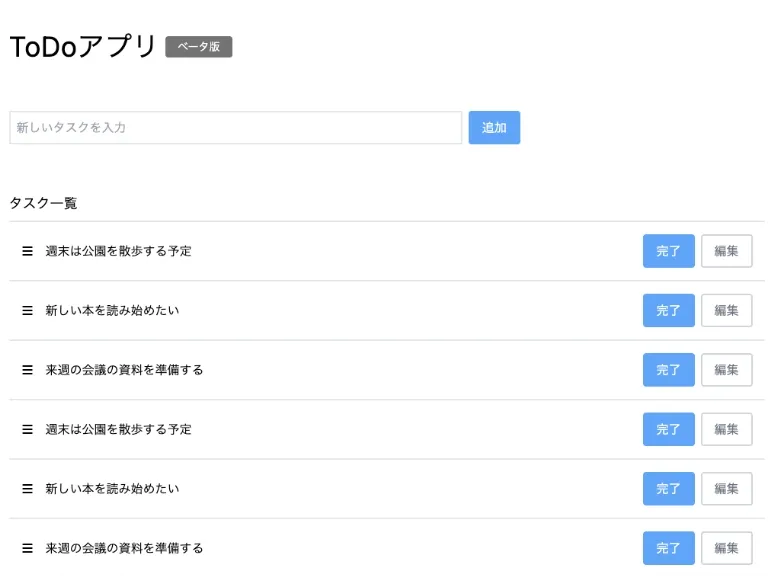Complete the first '来週の会議の資料を準備する' task
Image resolution: width=768 pixels, height=576 pixels.
668,370
